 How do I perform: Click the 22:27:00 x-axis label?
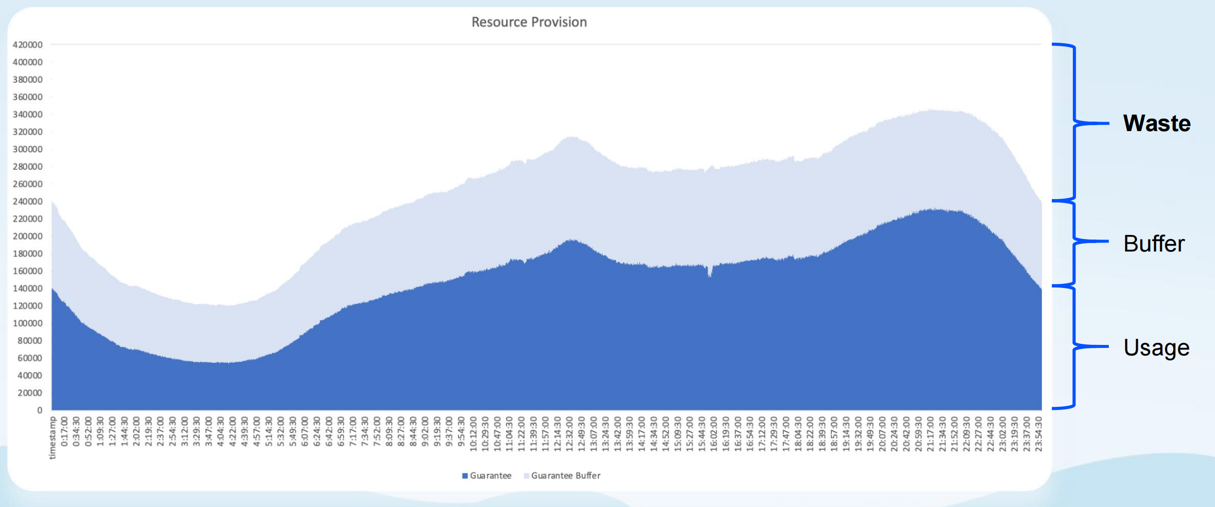[x=979, y=432]
